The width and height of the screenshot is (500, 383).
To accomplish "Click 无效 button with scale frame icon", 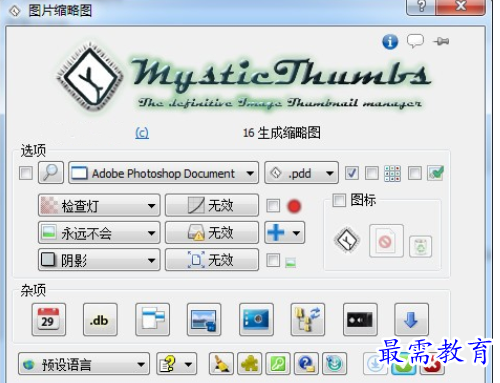I will [212, 260].
